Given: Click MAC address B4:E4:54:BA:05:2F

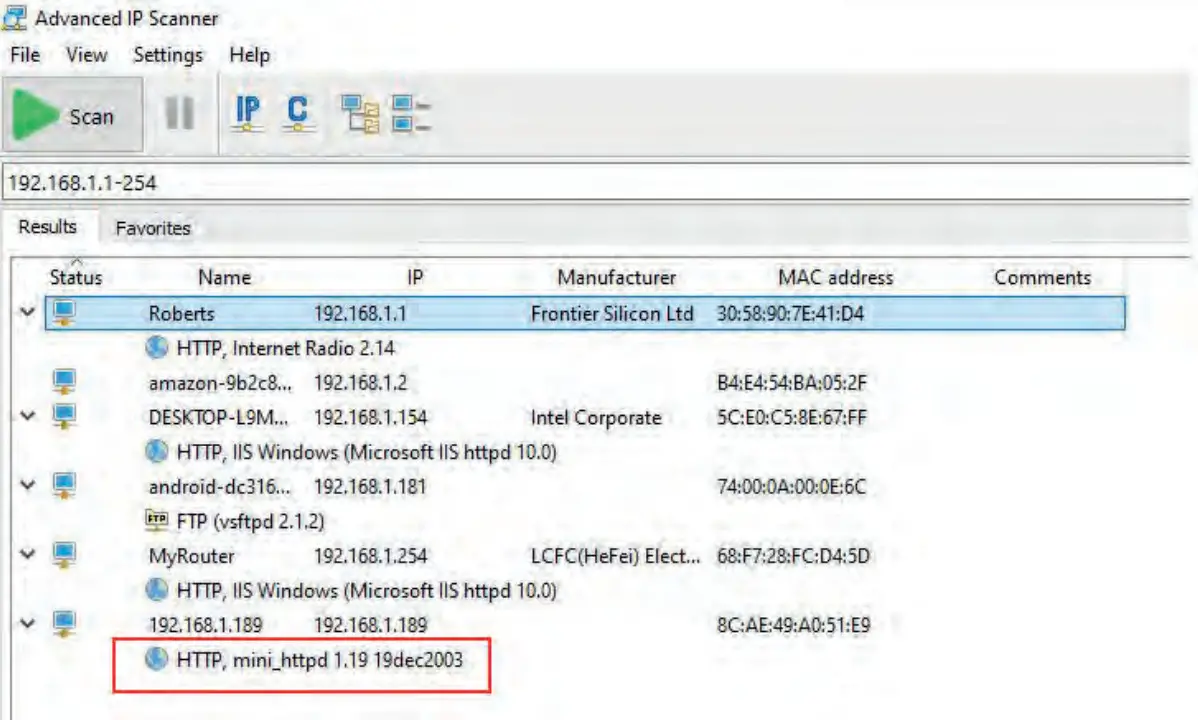Looking at the screenshot, I should click(792, 382).
